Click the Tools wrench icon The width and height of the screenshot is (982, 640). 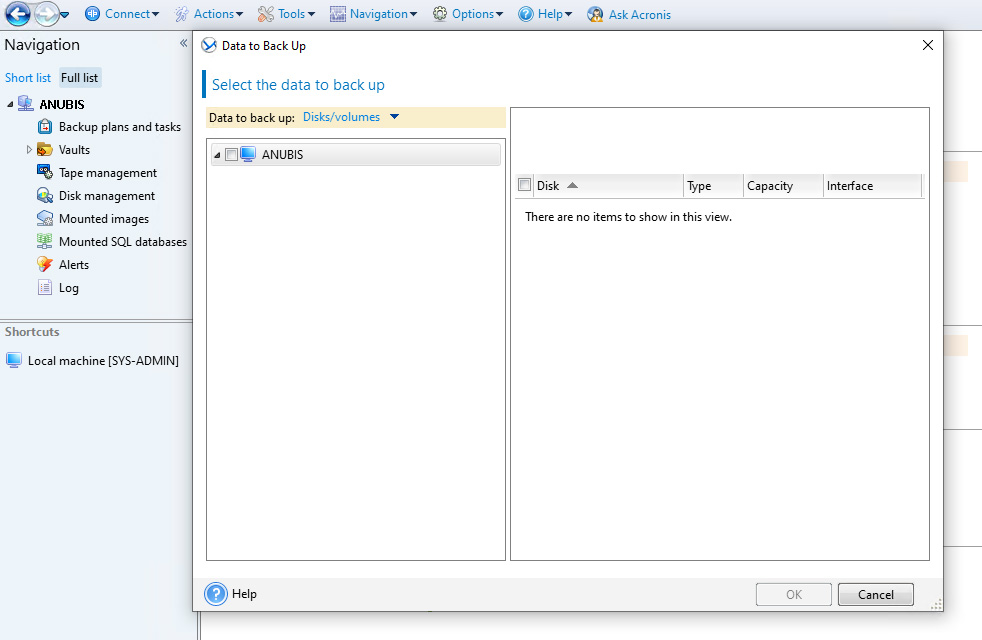tap(266, 14)
